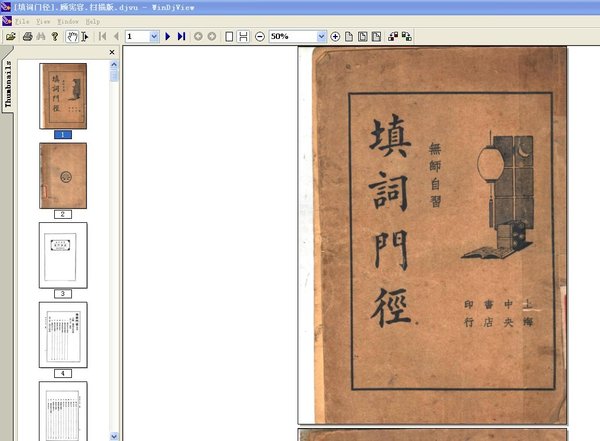Jump to last page button
Viewport: 600px width, 441px height.
[181, 36]
